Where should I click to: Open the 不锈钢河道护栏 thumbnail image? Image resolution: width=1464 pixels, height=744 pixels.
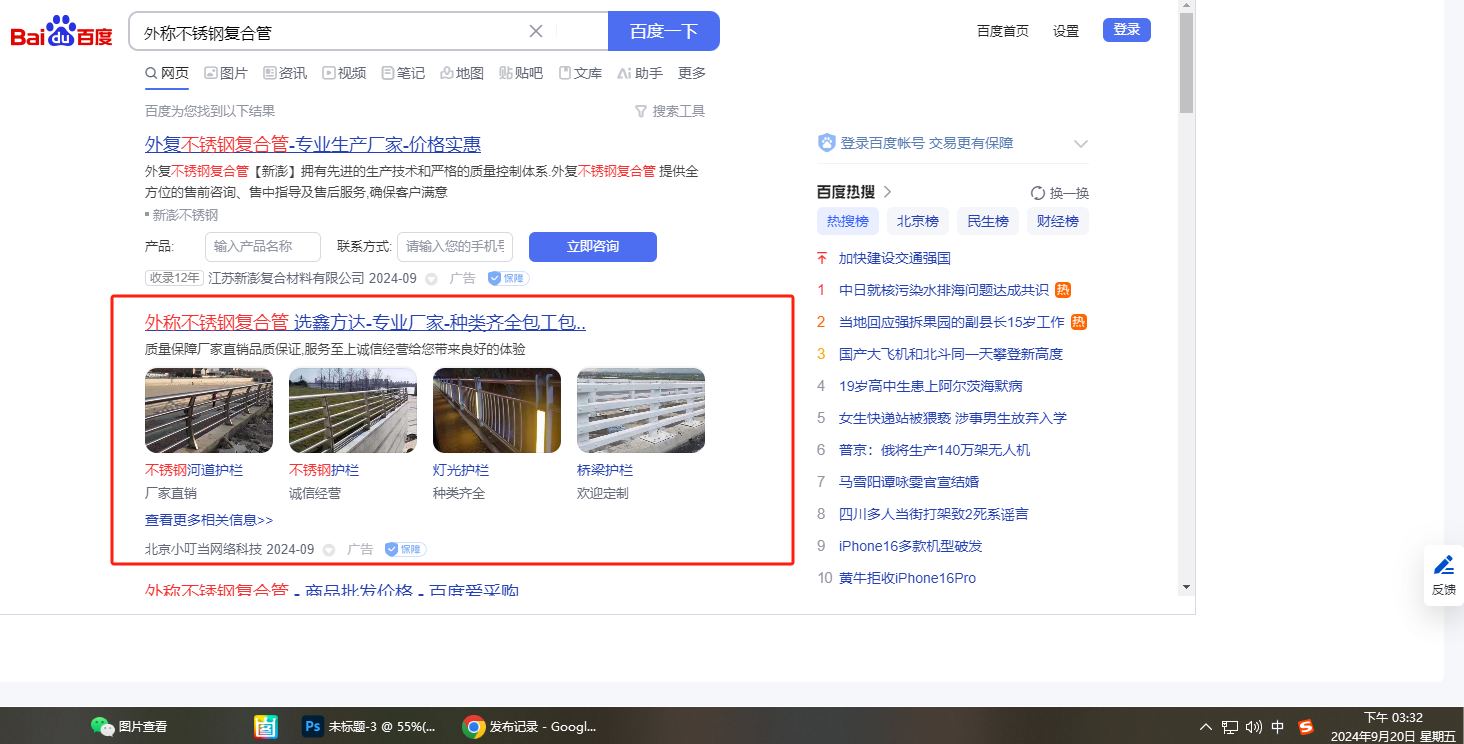click(209, 411)
